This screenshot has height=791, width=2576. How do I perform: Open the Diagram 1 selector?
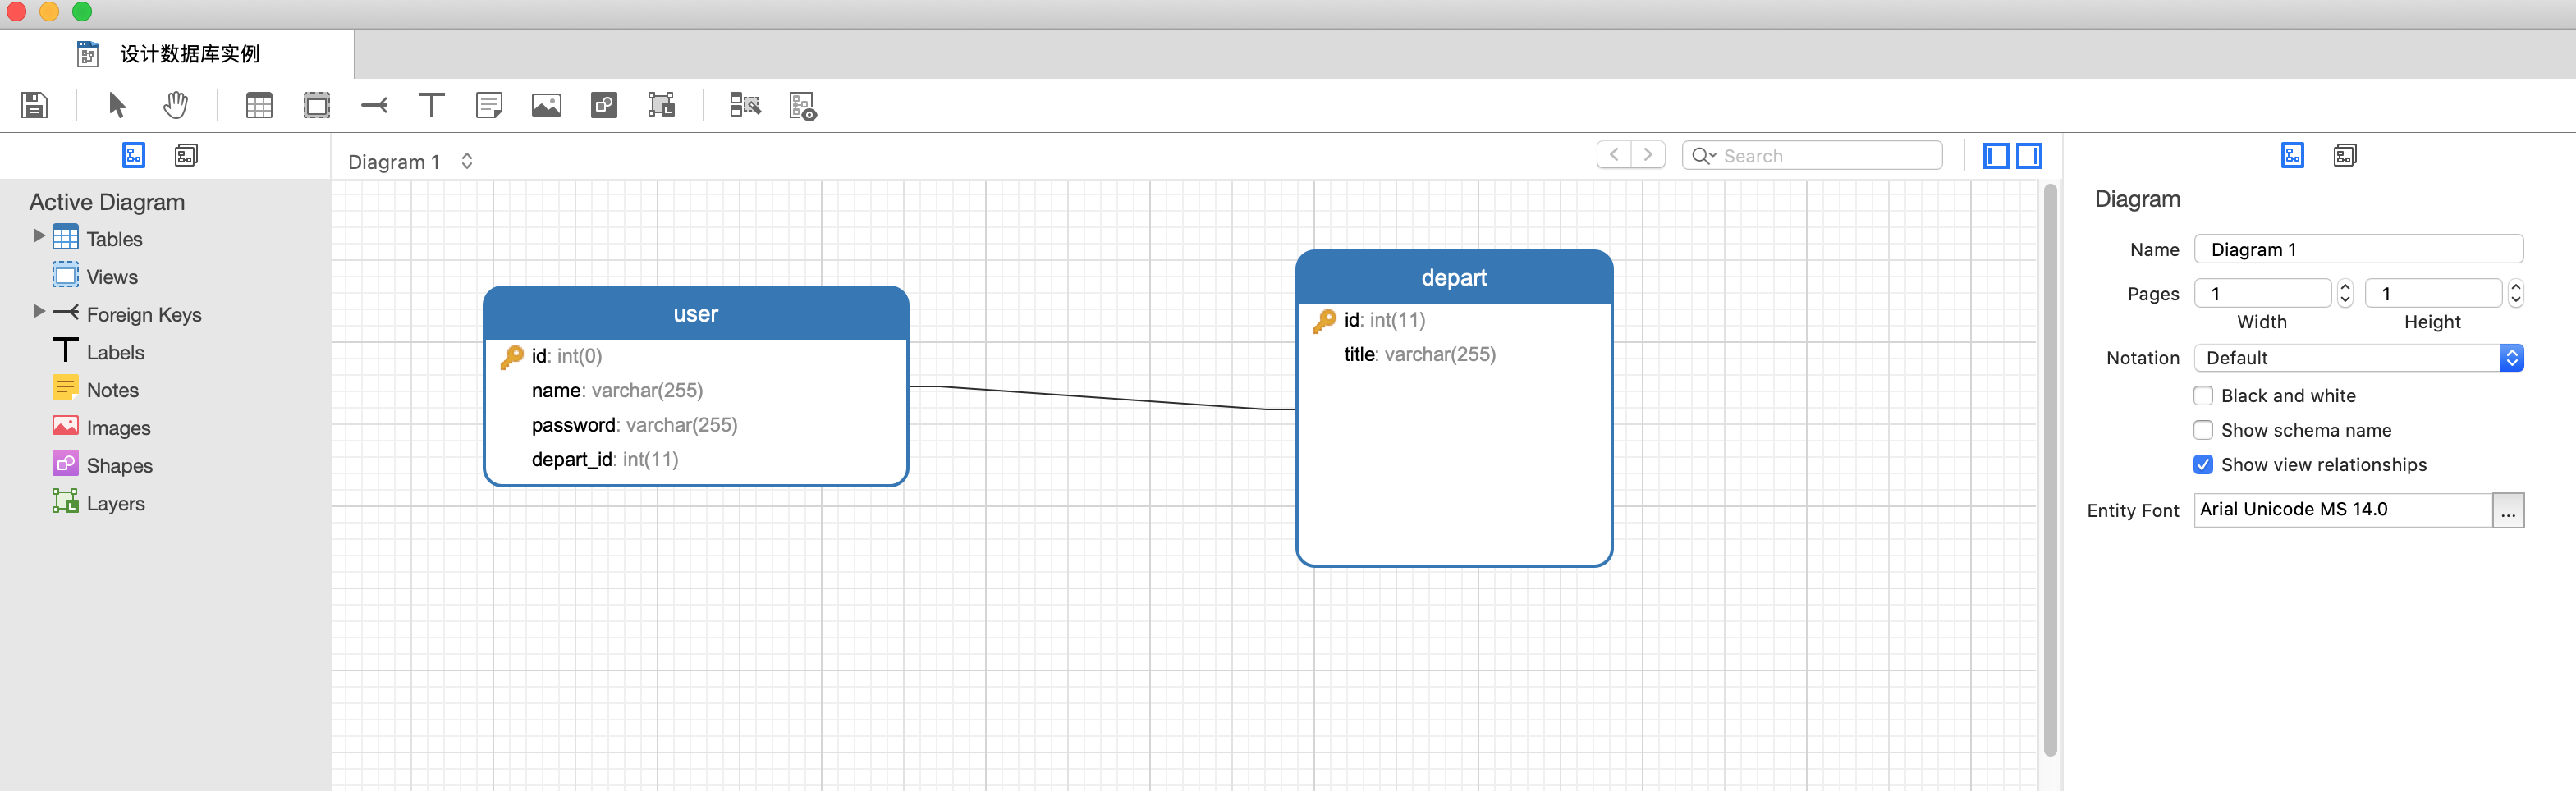tap(410, 162)
